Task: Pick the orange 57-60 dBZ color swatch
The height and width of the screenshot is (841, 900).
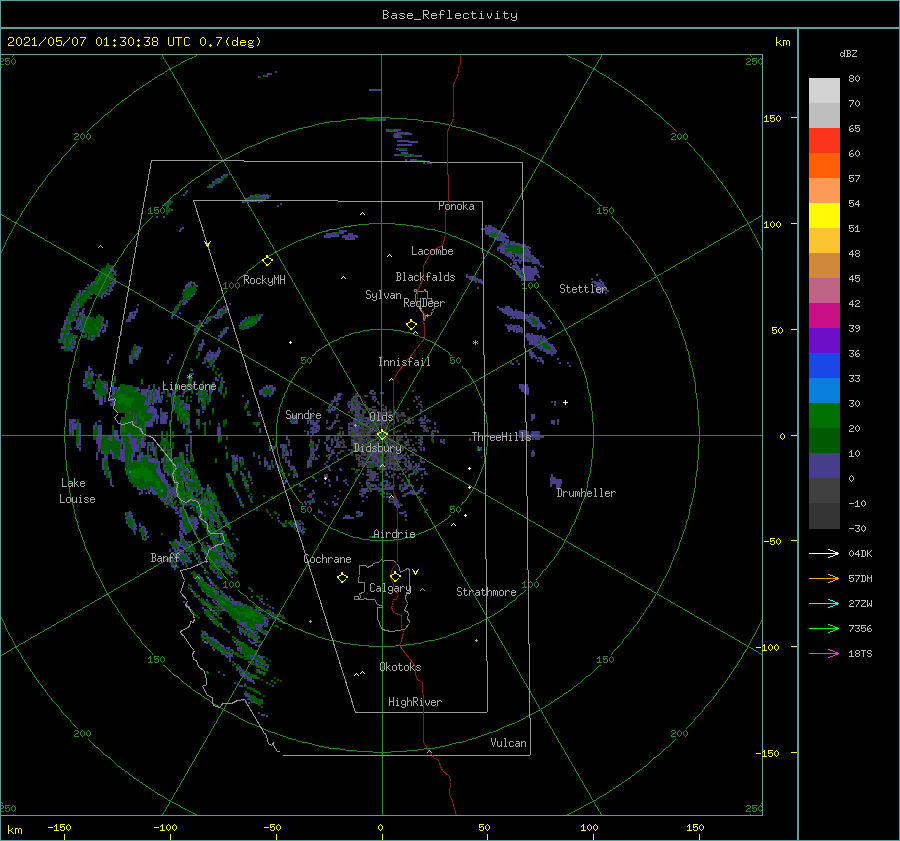Action: click(x=824, y=165)
